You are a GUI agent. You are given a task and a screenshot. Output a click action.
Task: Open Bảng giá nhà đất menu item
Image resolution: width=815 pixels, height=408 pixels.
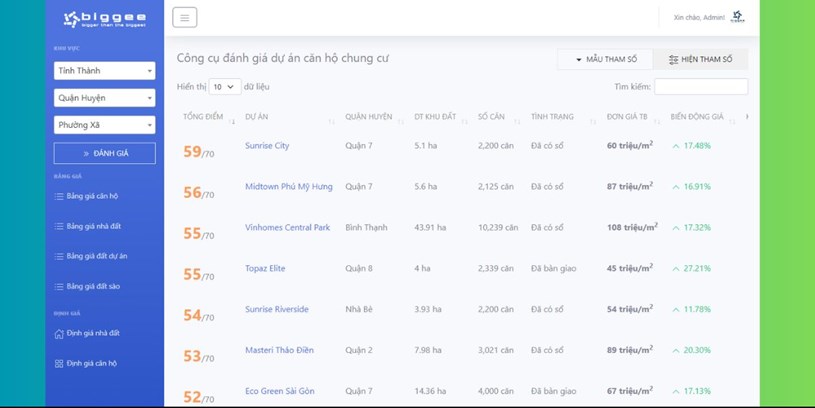tap(87, 226)
